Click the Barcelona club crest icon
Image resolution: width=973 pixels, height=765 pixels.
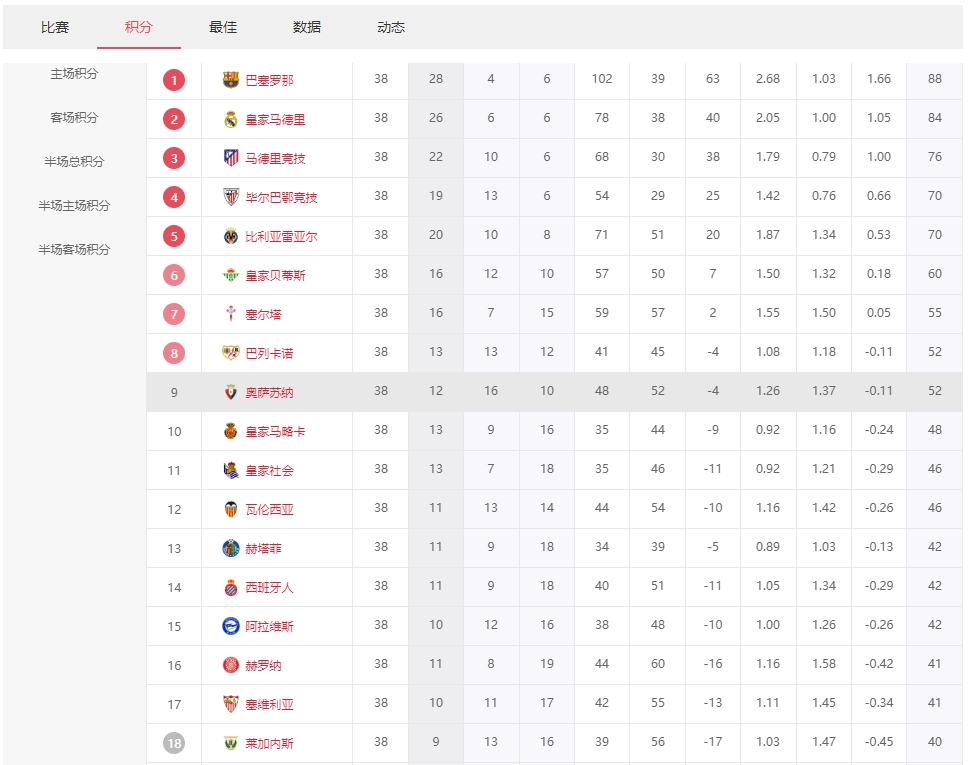point(231,80)
